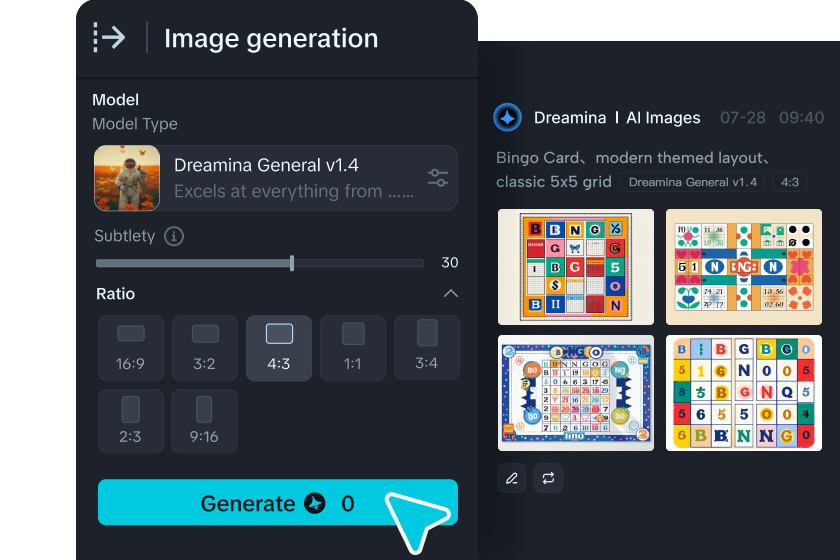The height and width of the screenshot is (560, 840).
Task: Select the 16:9 ratio option
Action: click(131, 348)
